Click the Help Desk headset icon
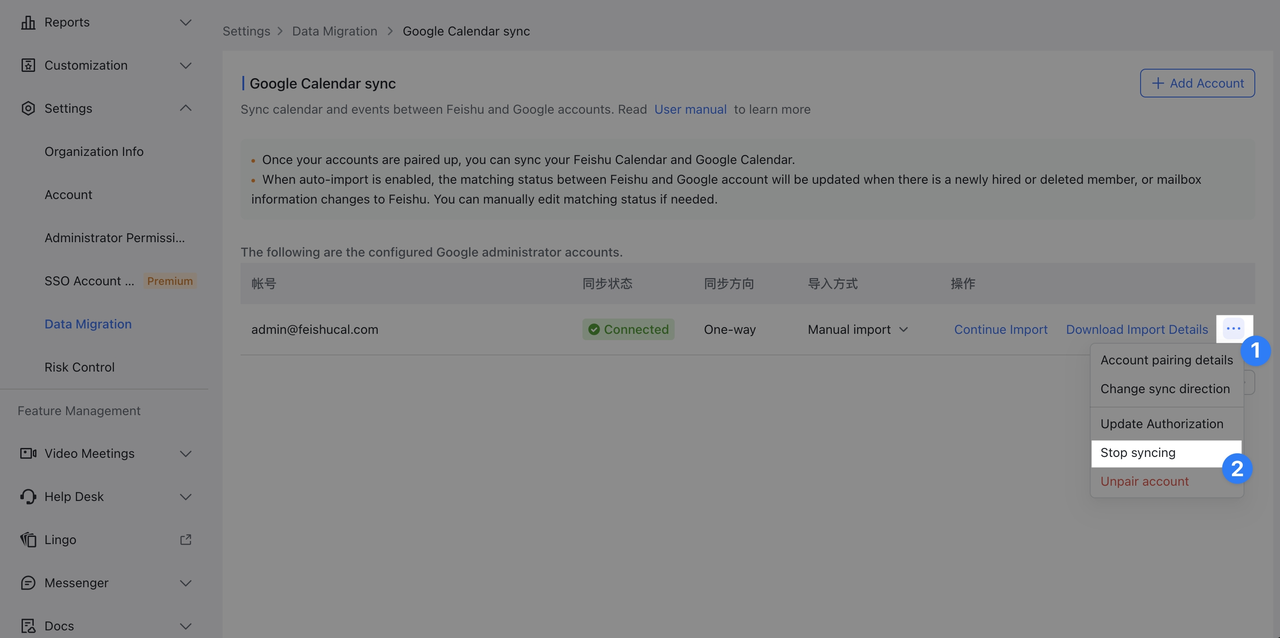 28,496
